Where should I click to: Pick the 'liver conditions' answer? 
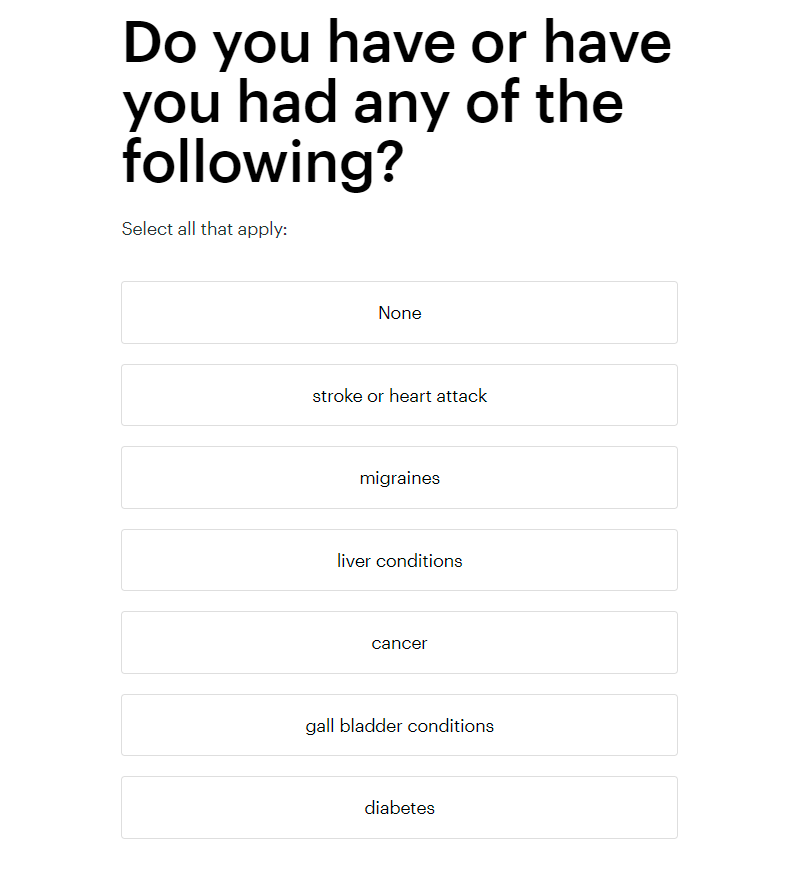pos(399,560)
